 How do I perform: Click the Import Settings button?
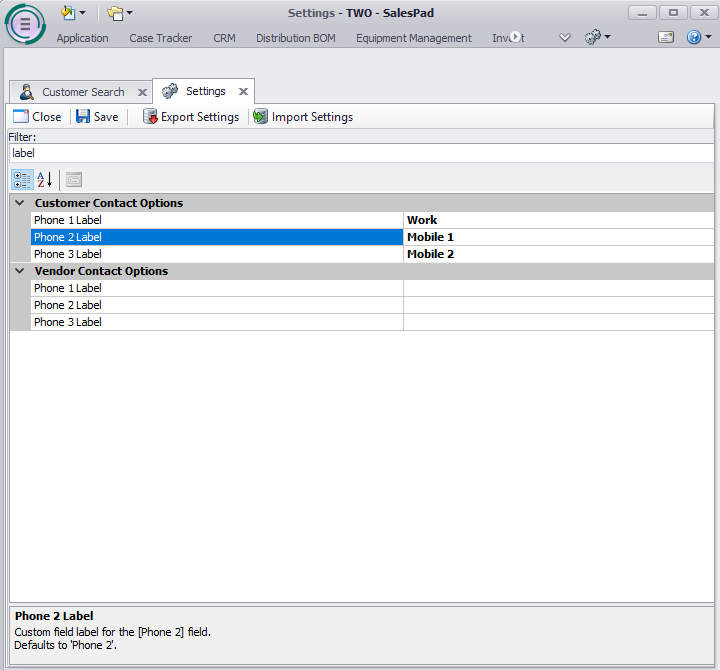(303, 117)
